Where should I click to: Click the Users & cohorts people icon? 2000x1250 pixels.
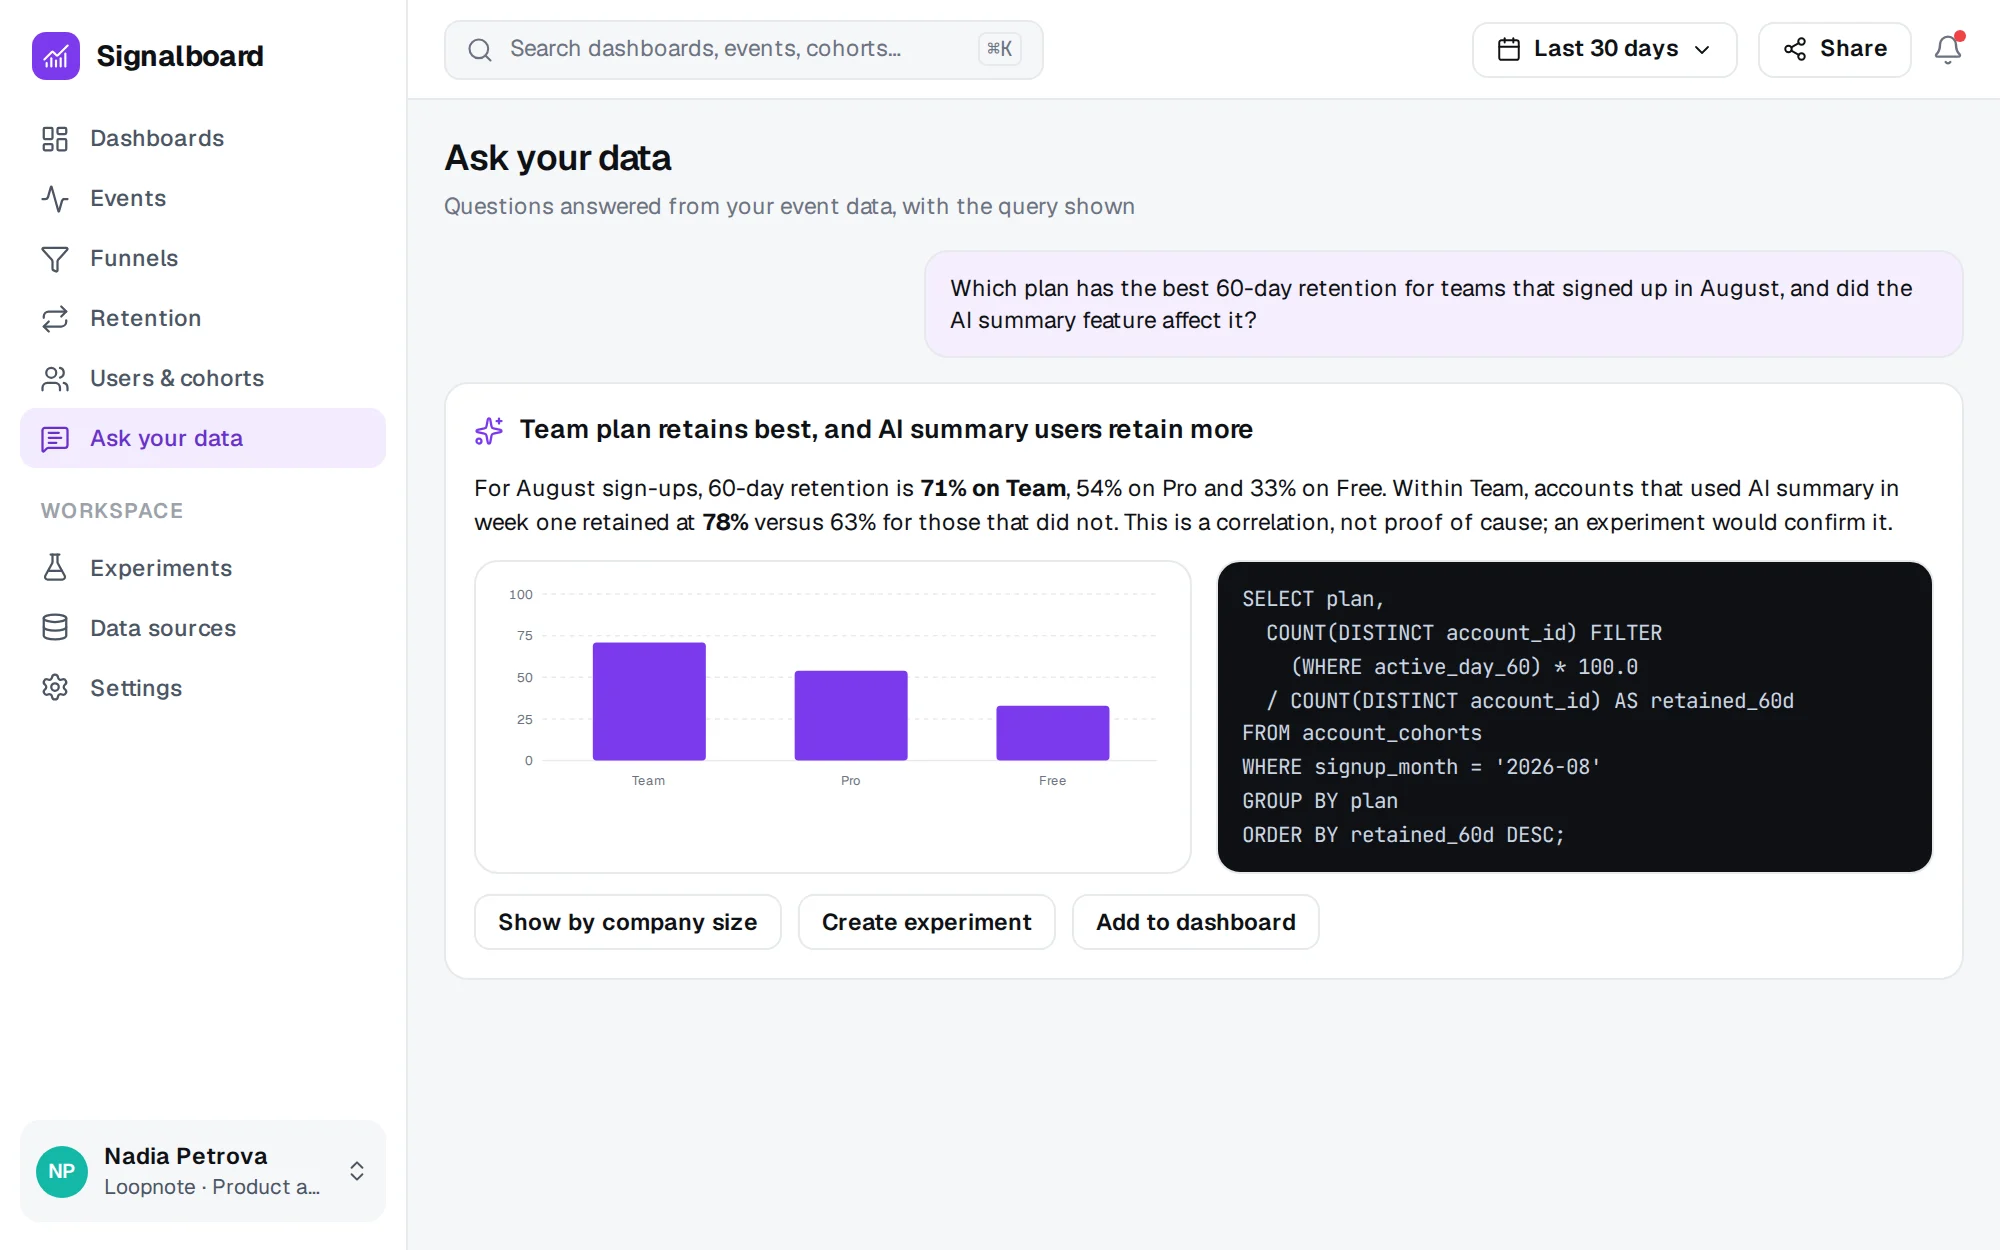(55, 379)
